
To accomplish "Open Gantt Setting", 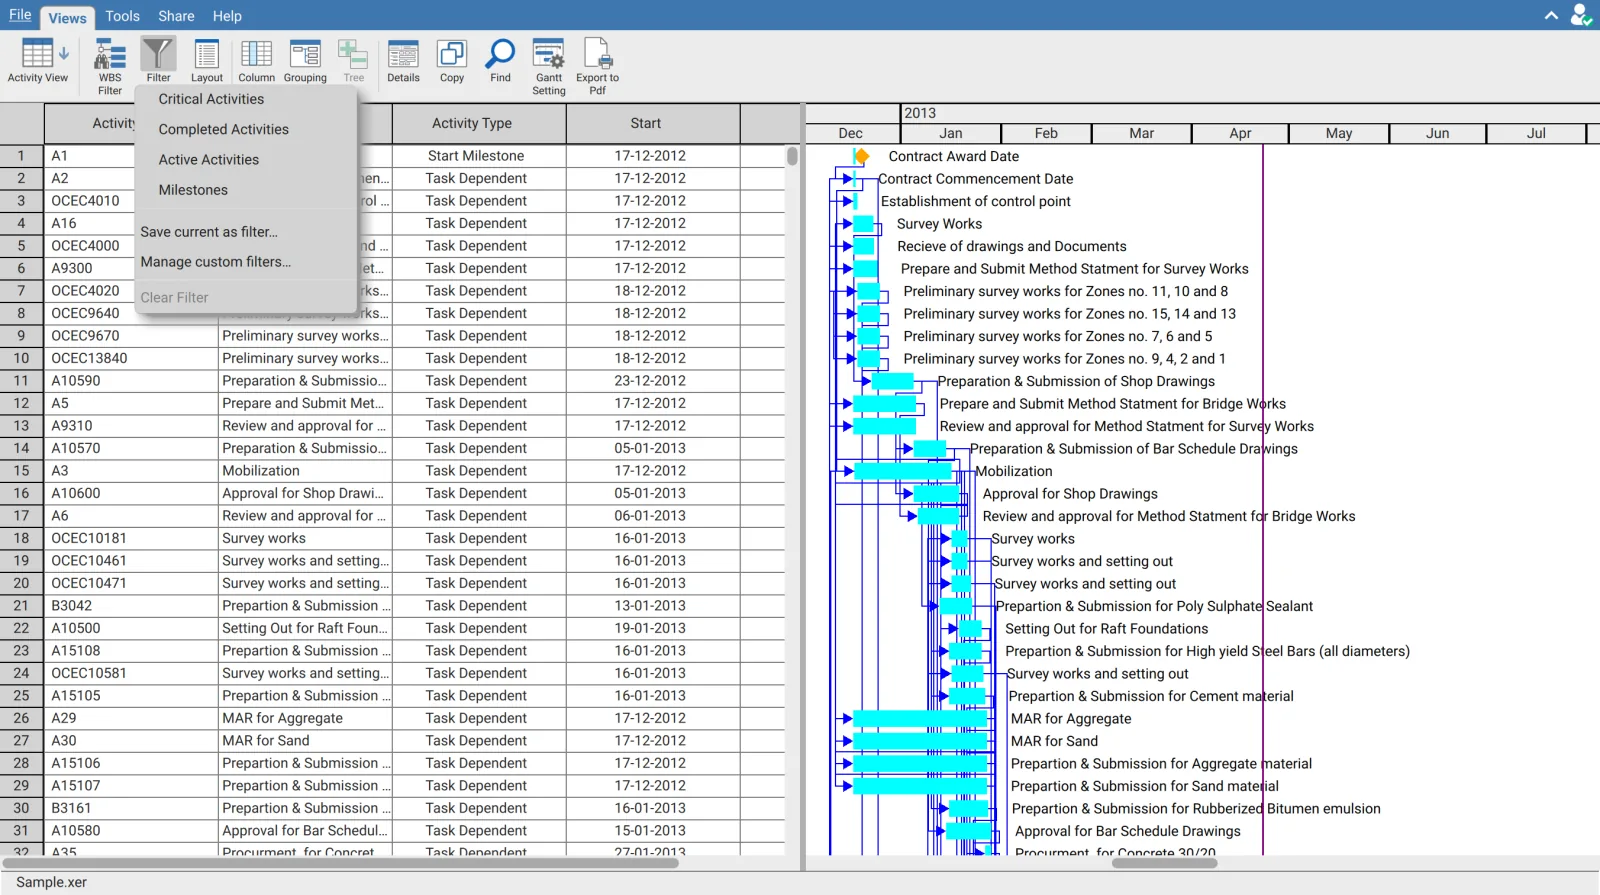I will 549,66.
